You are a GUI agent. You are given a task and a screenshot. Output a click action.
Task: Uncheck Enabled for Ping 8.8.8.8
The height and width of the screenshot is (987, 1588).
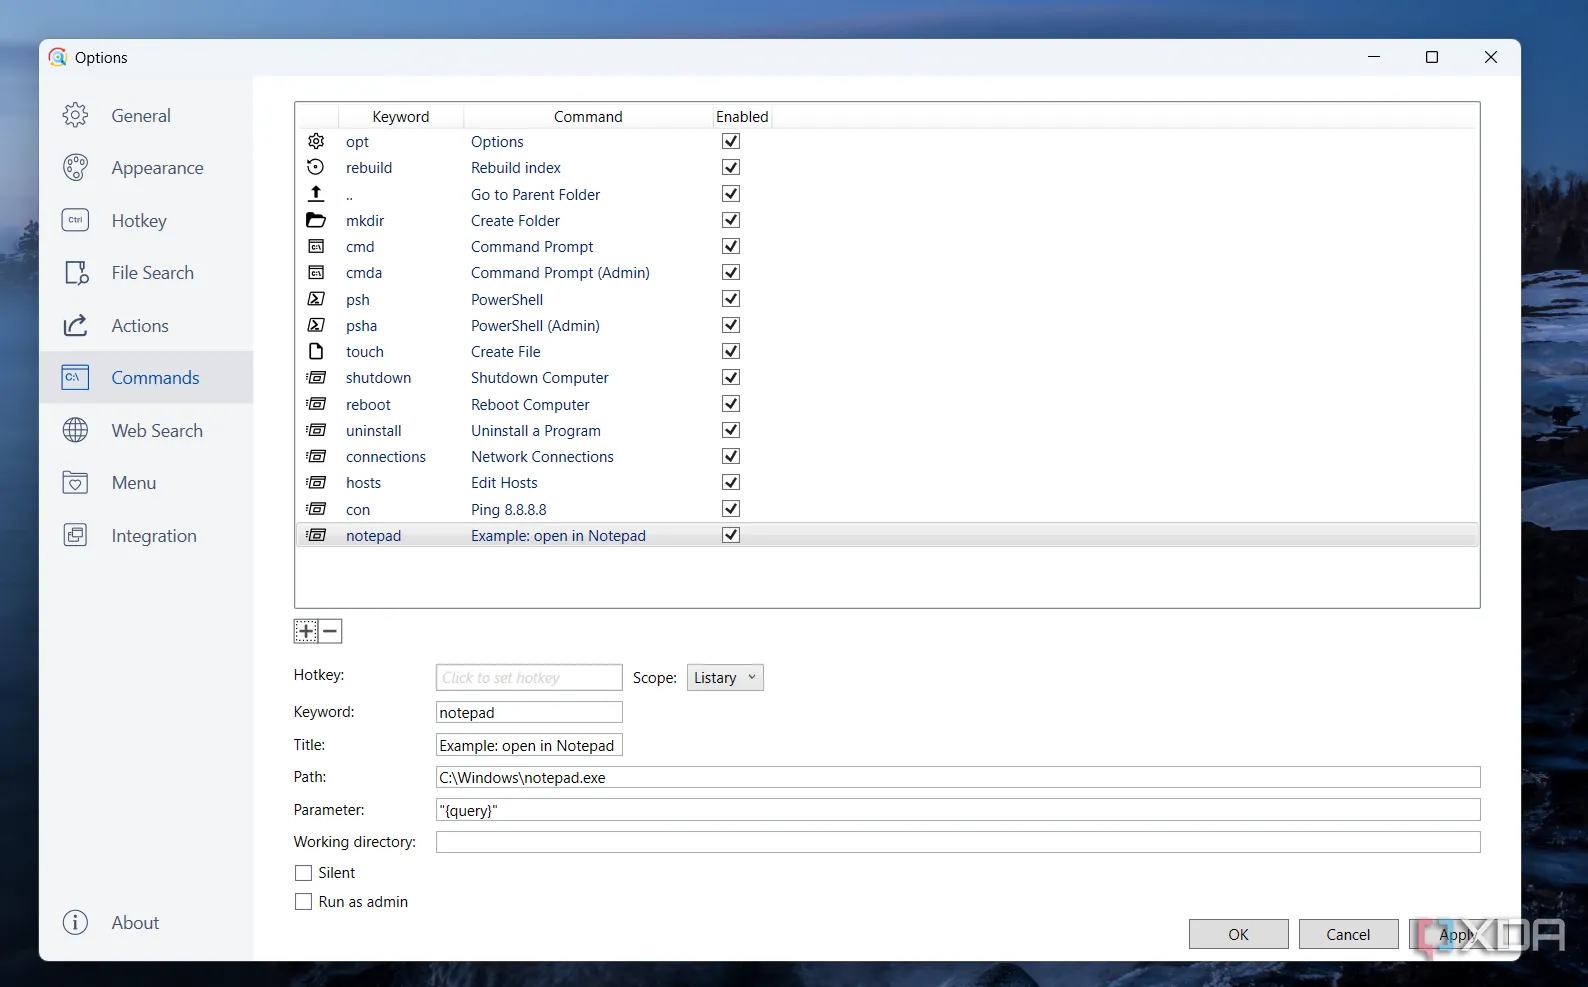tap(731, 509)
